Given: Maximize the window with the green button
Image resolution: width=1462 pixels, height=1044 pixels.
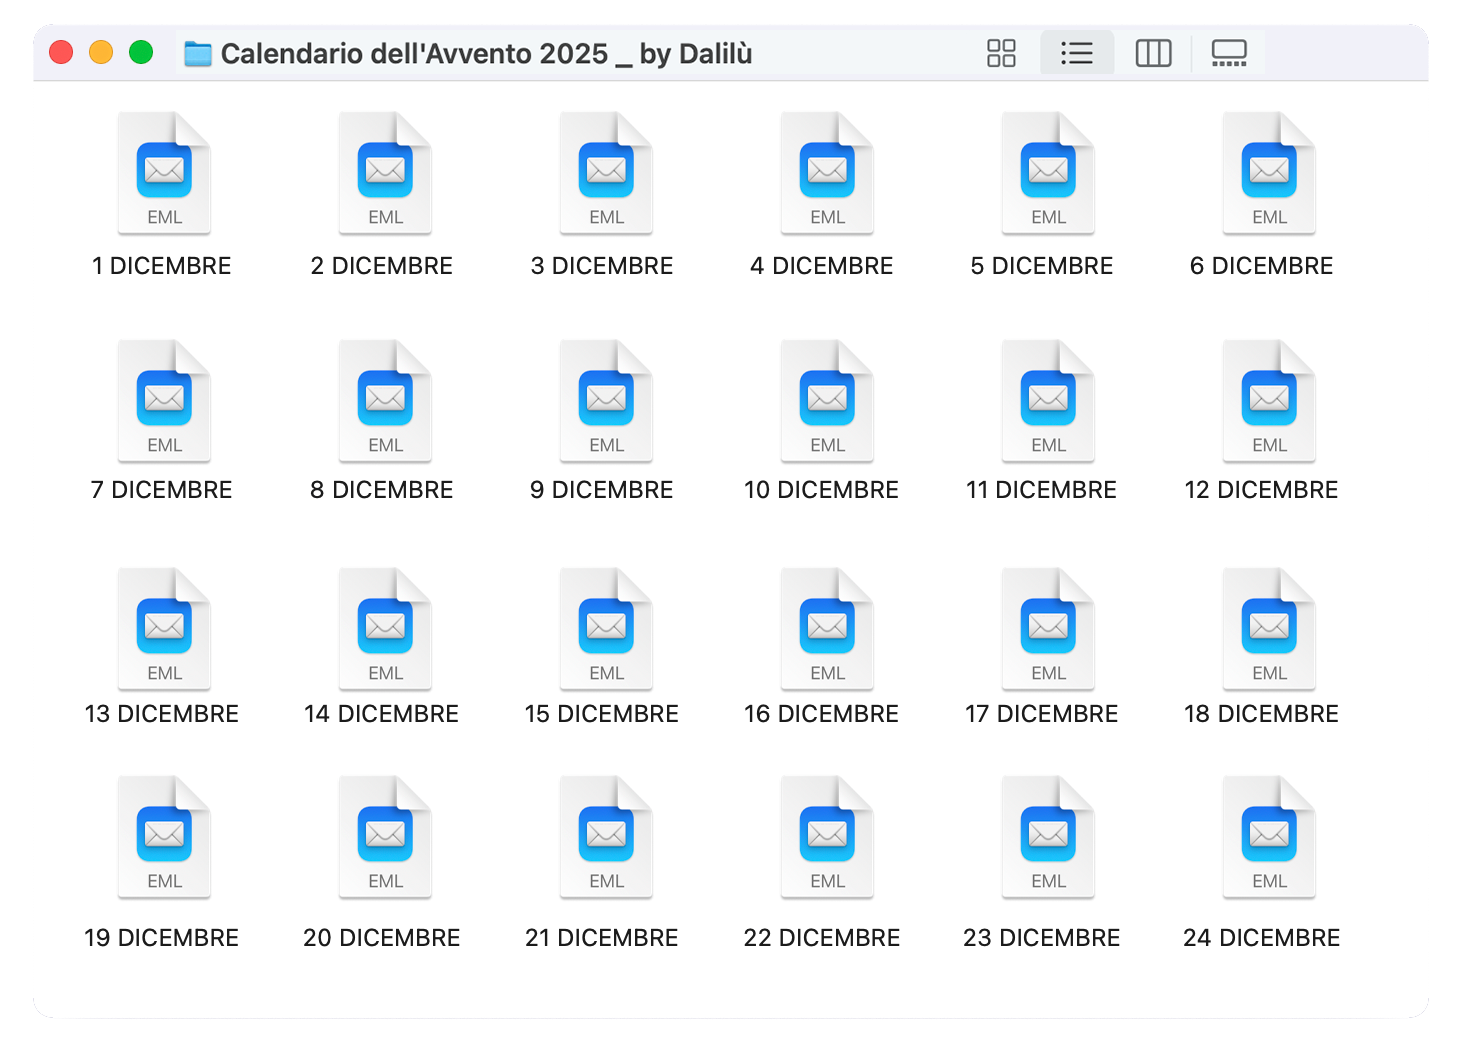Looking at the screenshot, I should pyautogui.click(x=141, y=52).
